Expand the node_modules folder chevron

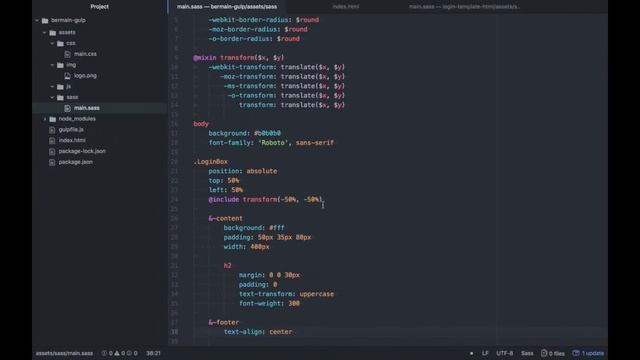(44, 119)
